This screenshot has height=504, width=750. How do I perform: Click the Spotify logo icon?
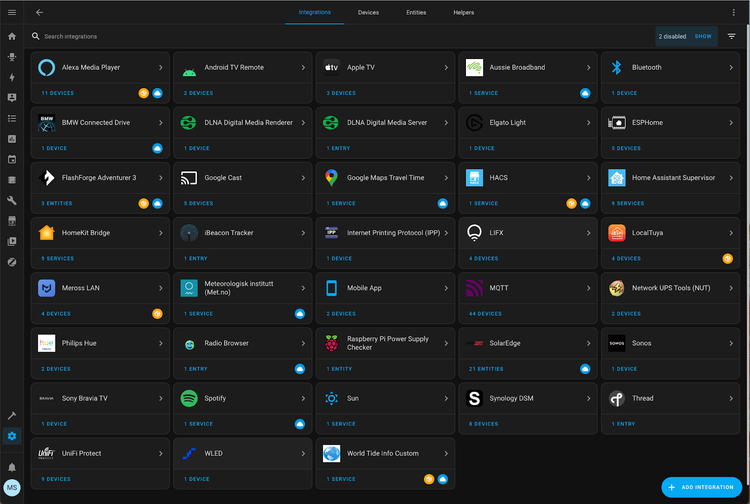189,398
